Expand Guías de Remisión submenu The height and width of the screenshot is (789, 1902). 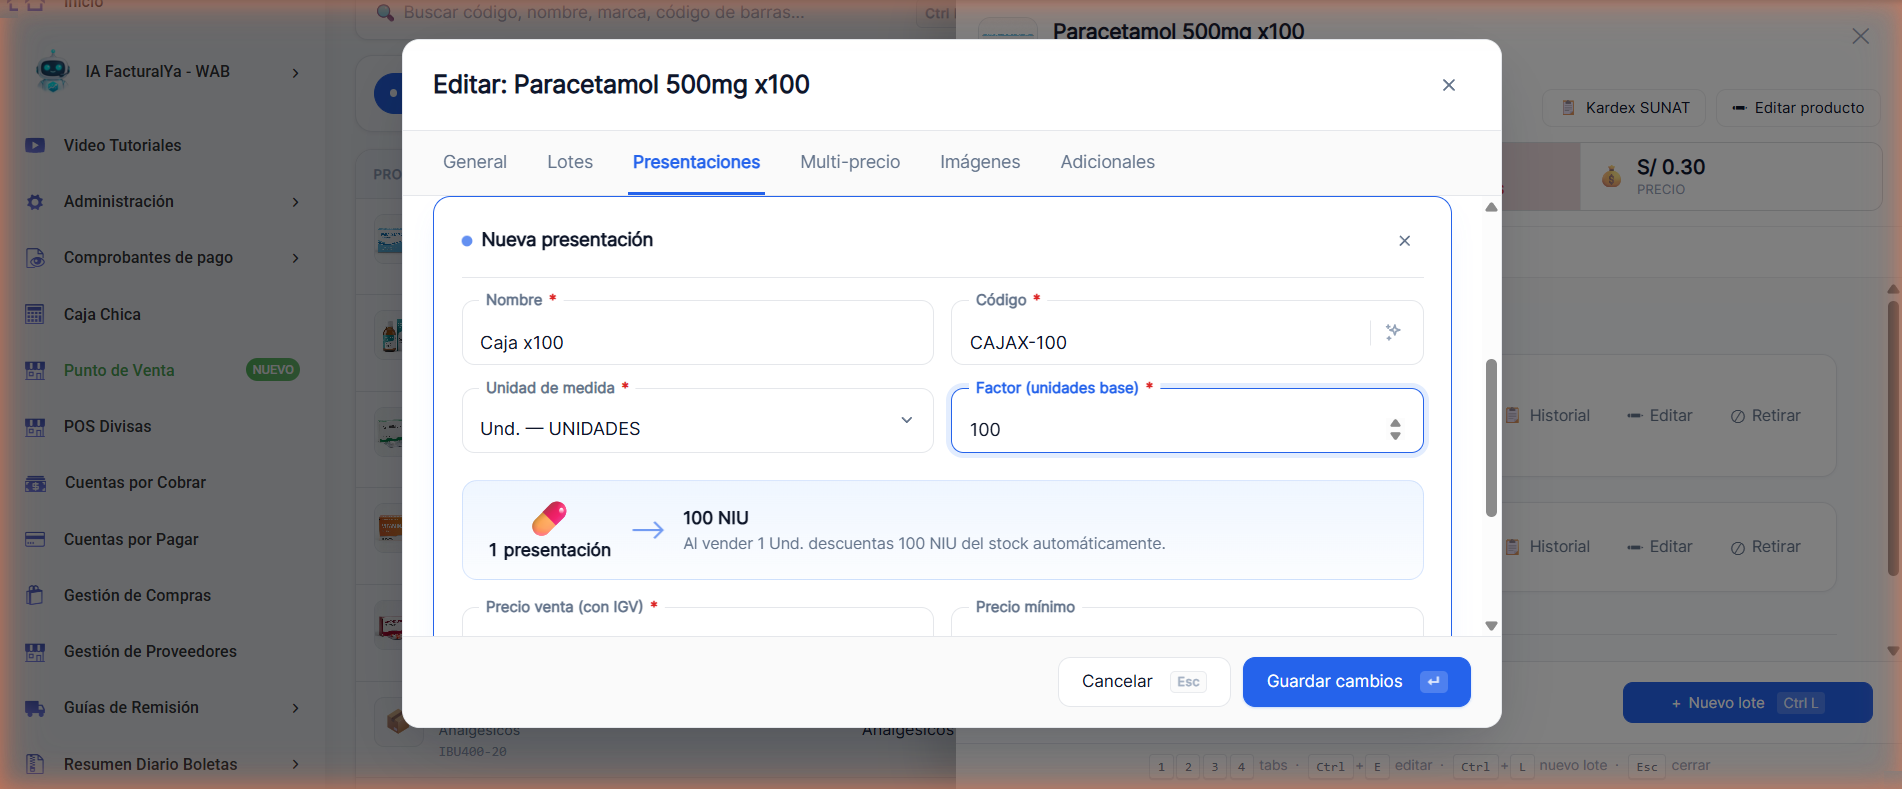296,708
